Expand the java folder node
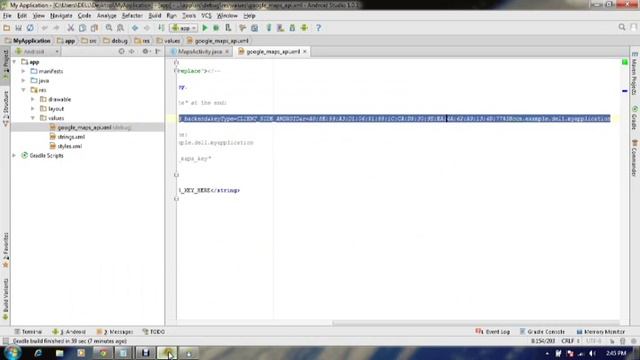This screenshot has width=640, height=360. click(x=24, y=80)
